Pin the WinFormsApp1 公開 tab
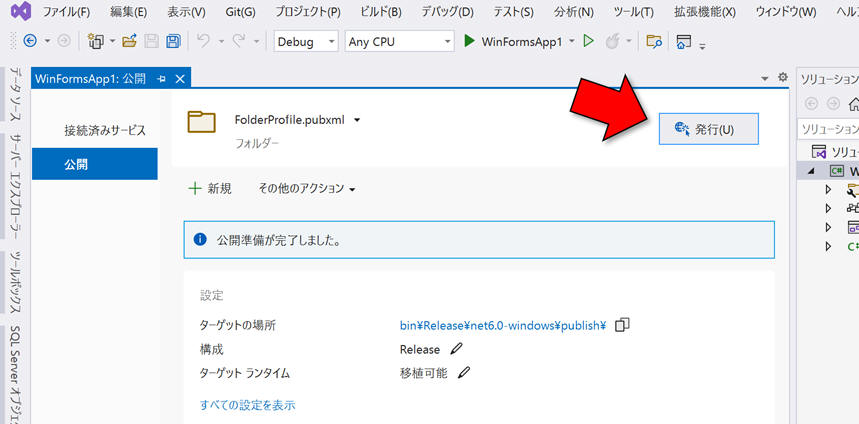Image resolution: width=859 pixels, height=424 pixels. point(162,79)
